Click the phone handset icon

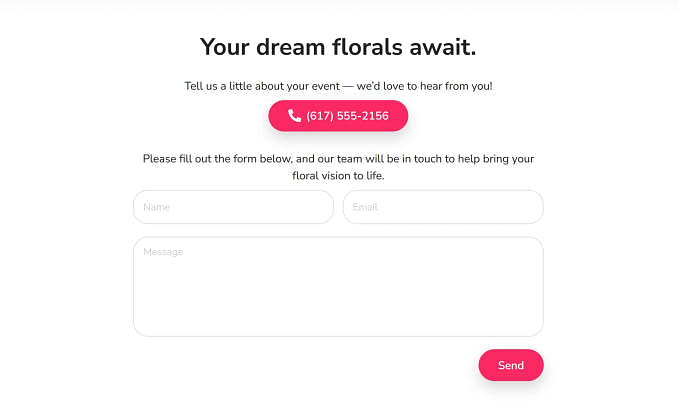[x=294, y=116]
